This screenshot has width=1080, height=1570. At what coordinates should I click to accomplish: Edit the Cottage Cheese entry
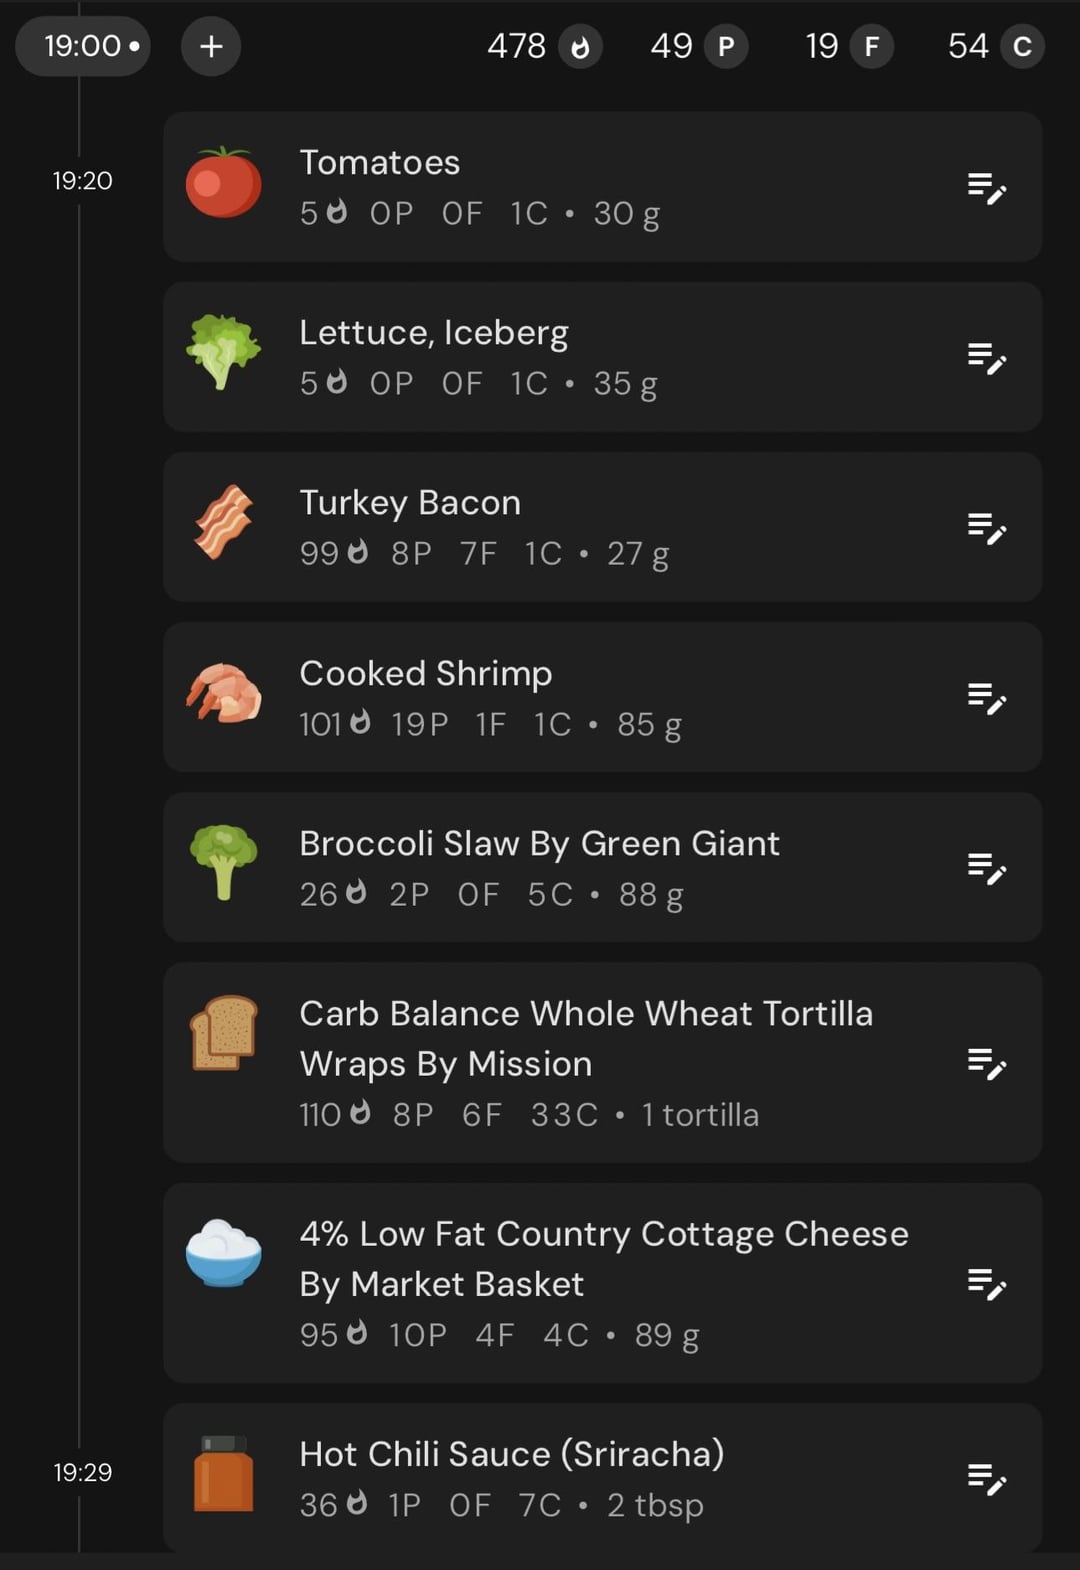pos(986,1283)
